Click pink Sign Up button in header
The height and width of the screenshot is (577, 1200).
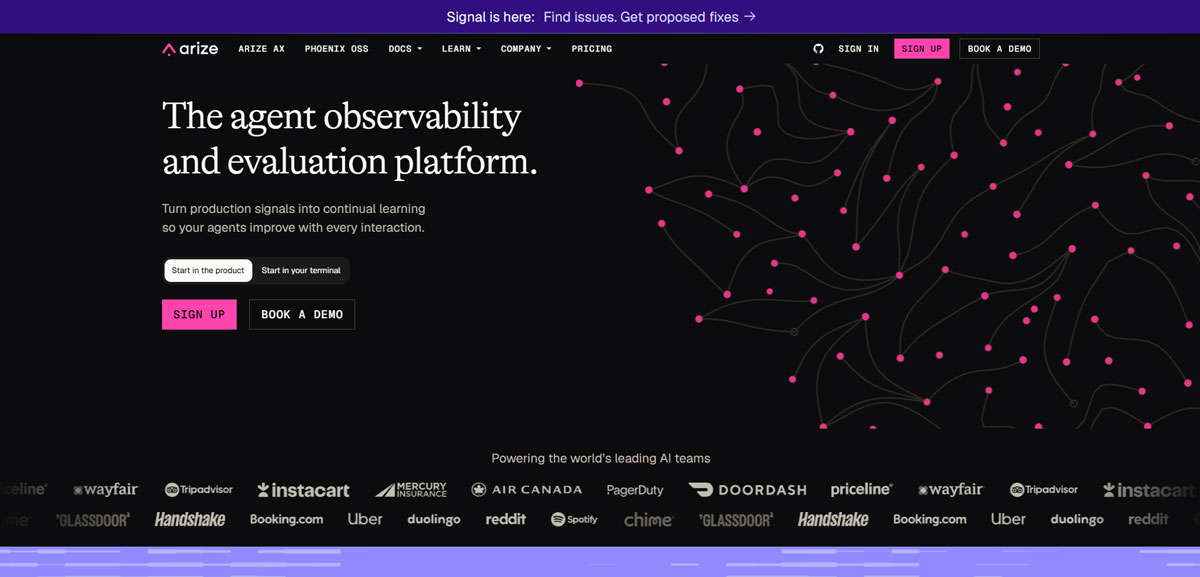click(x=921, y=48)
